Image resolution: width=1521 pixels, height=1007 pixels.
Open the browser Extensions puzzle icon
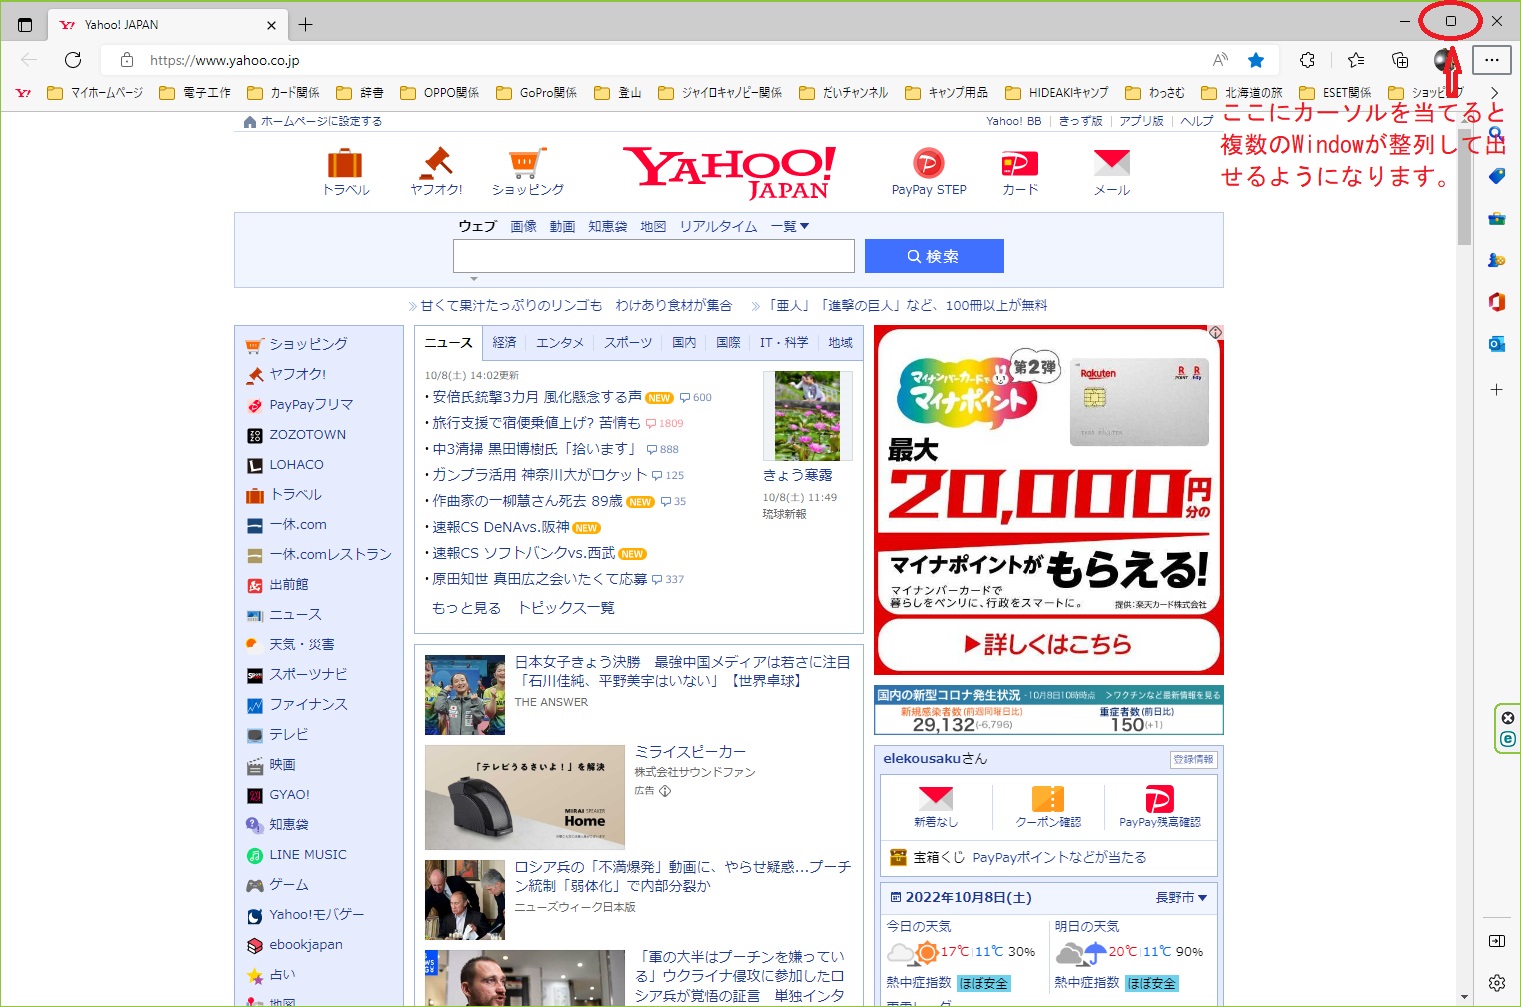pyautogui.click(x=1307, y=60)
